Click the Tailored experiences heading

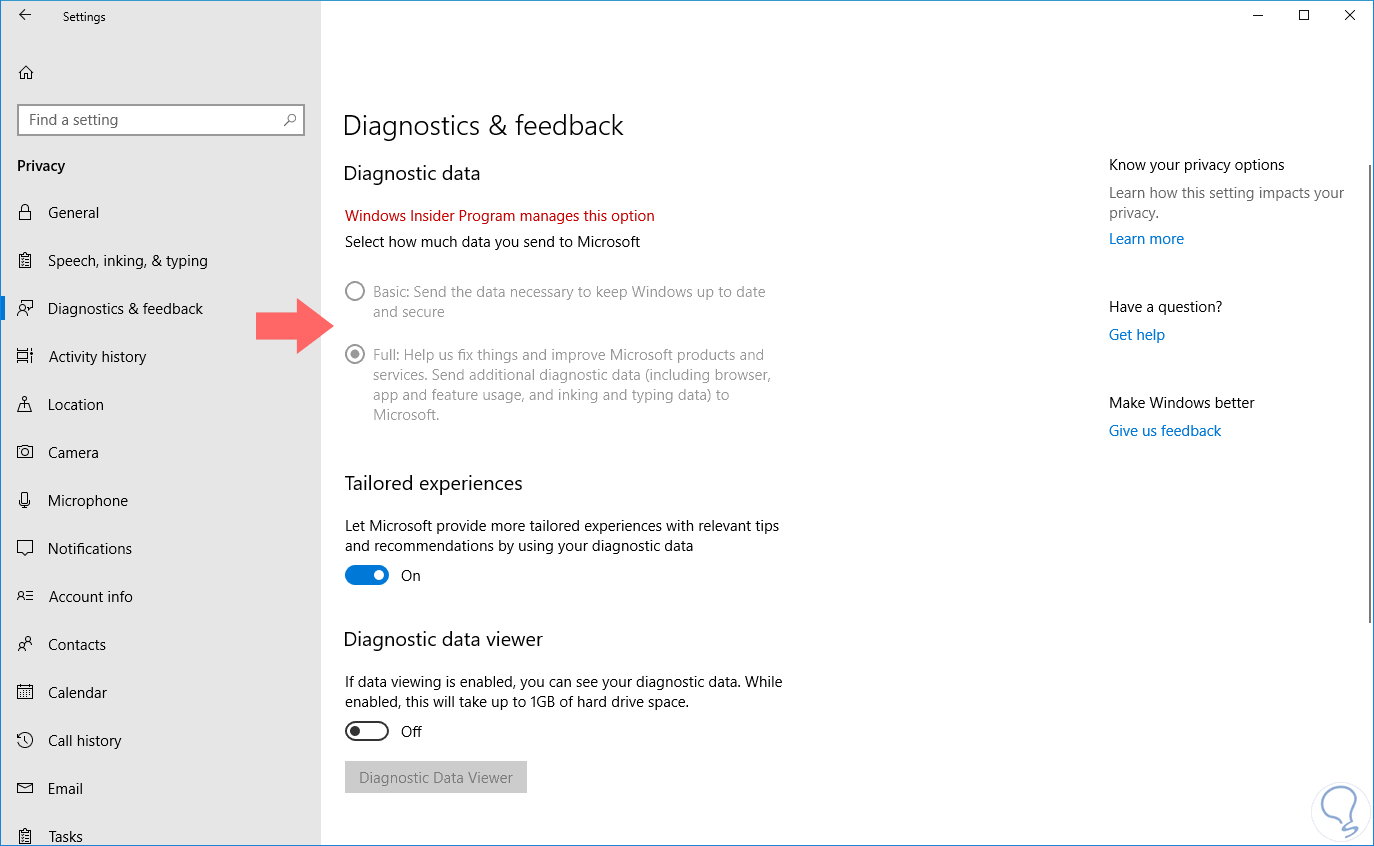pos(433,483)
